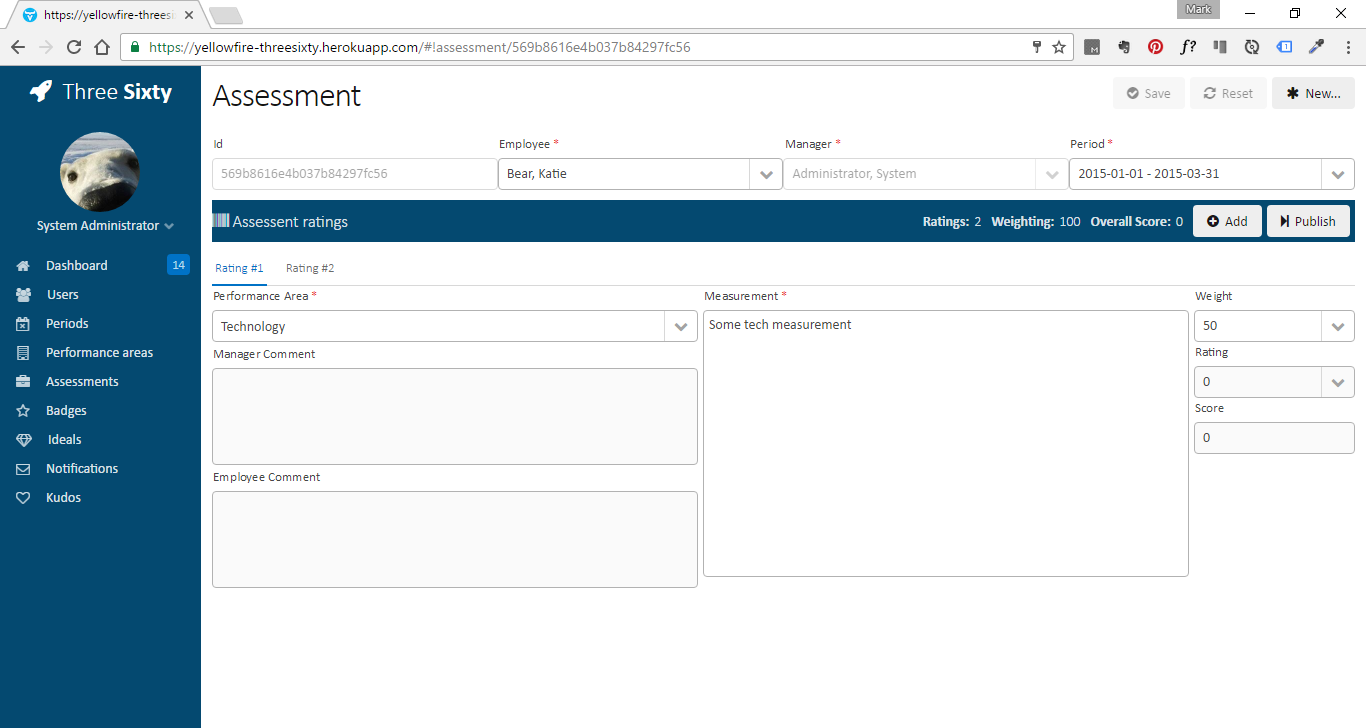Bookmark this page with star icon
Image resolution: width=1366 pixels, height=728 pixels.
(x=1059, y=47)
